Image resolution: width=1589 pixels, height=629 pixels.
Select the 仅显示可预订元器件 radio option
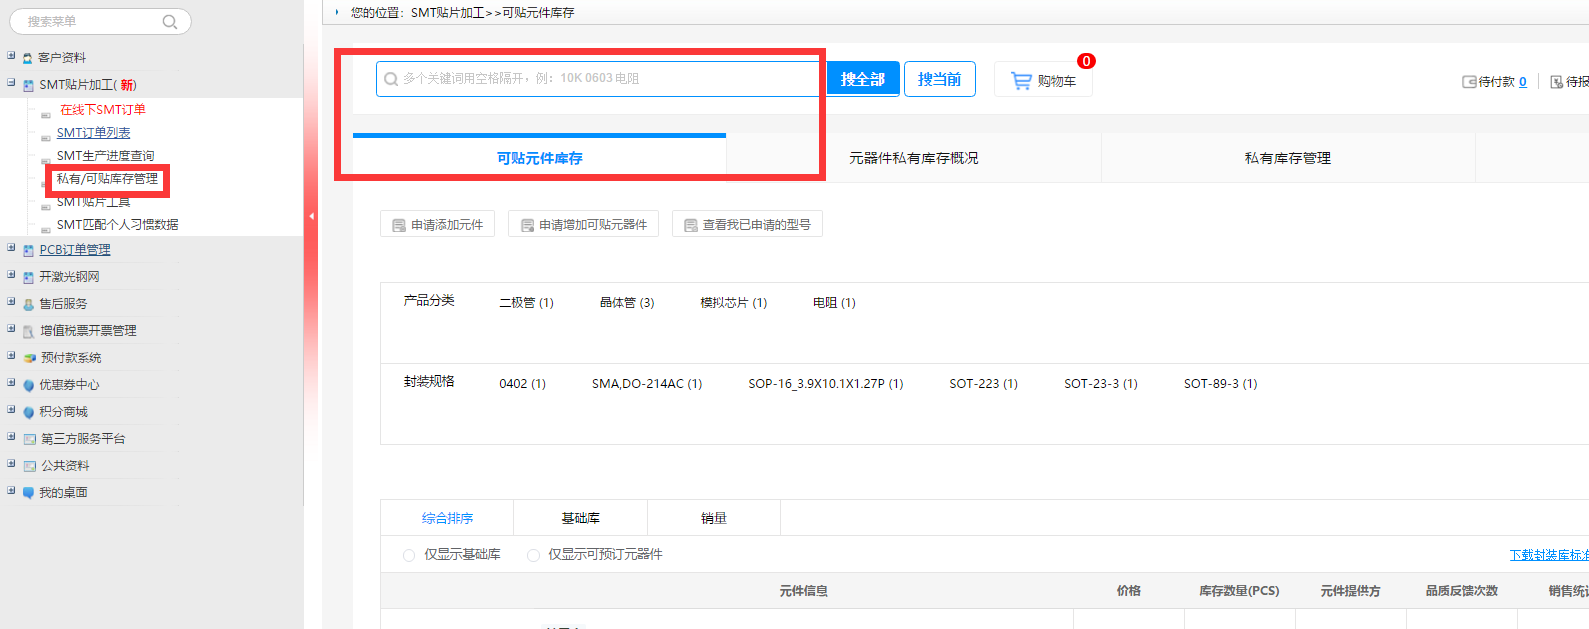[533, 555]
